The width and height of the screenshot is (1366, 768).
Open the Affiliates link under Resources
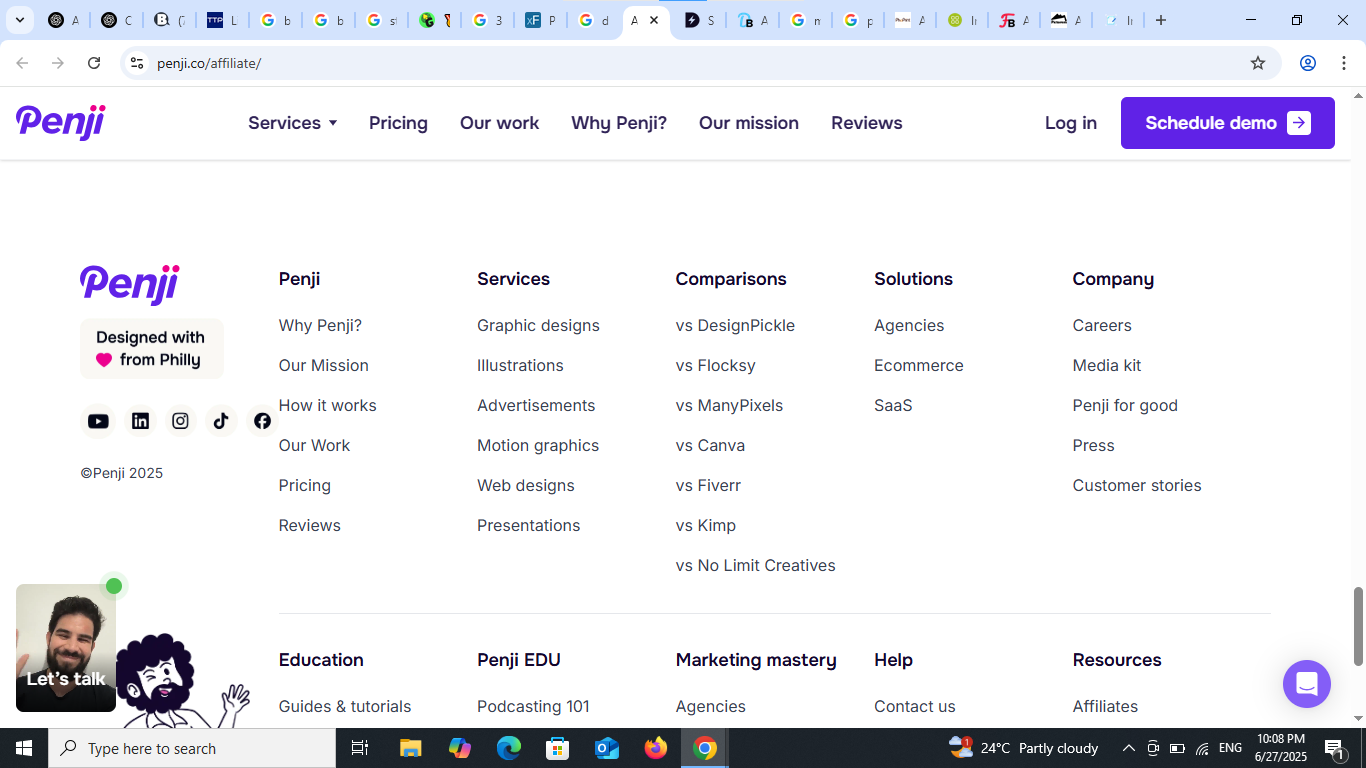(x=1105, y=706)
